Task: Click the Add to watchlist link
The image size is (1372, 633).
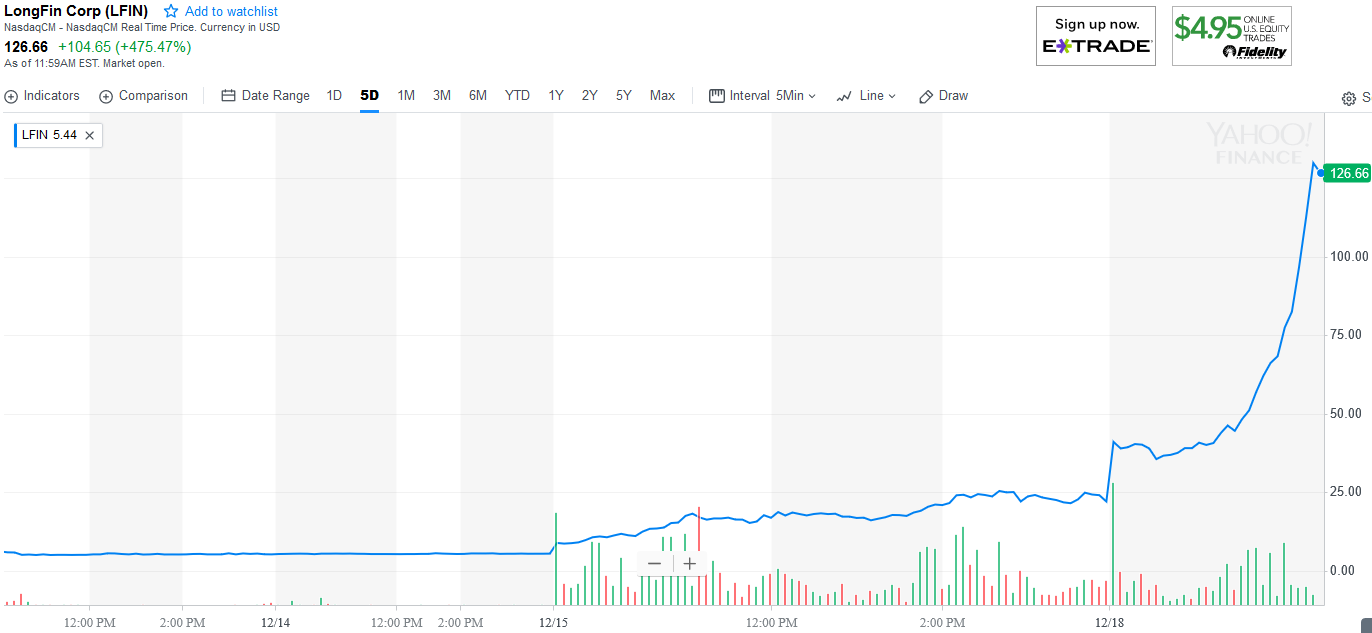Action: pos(231,11)
